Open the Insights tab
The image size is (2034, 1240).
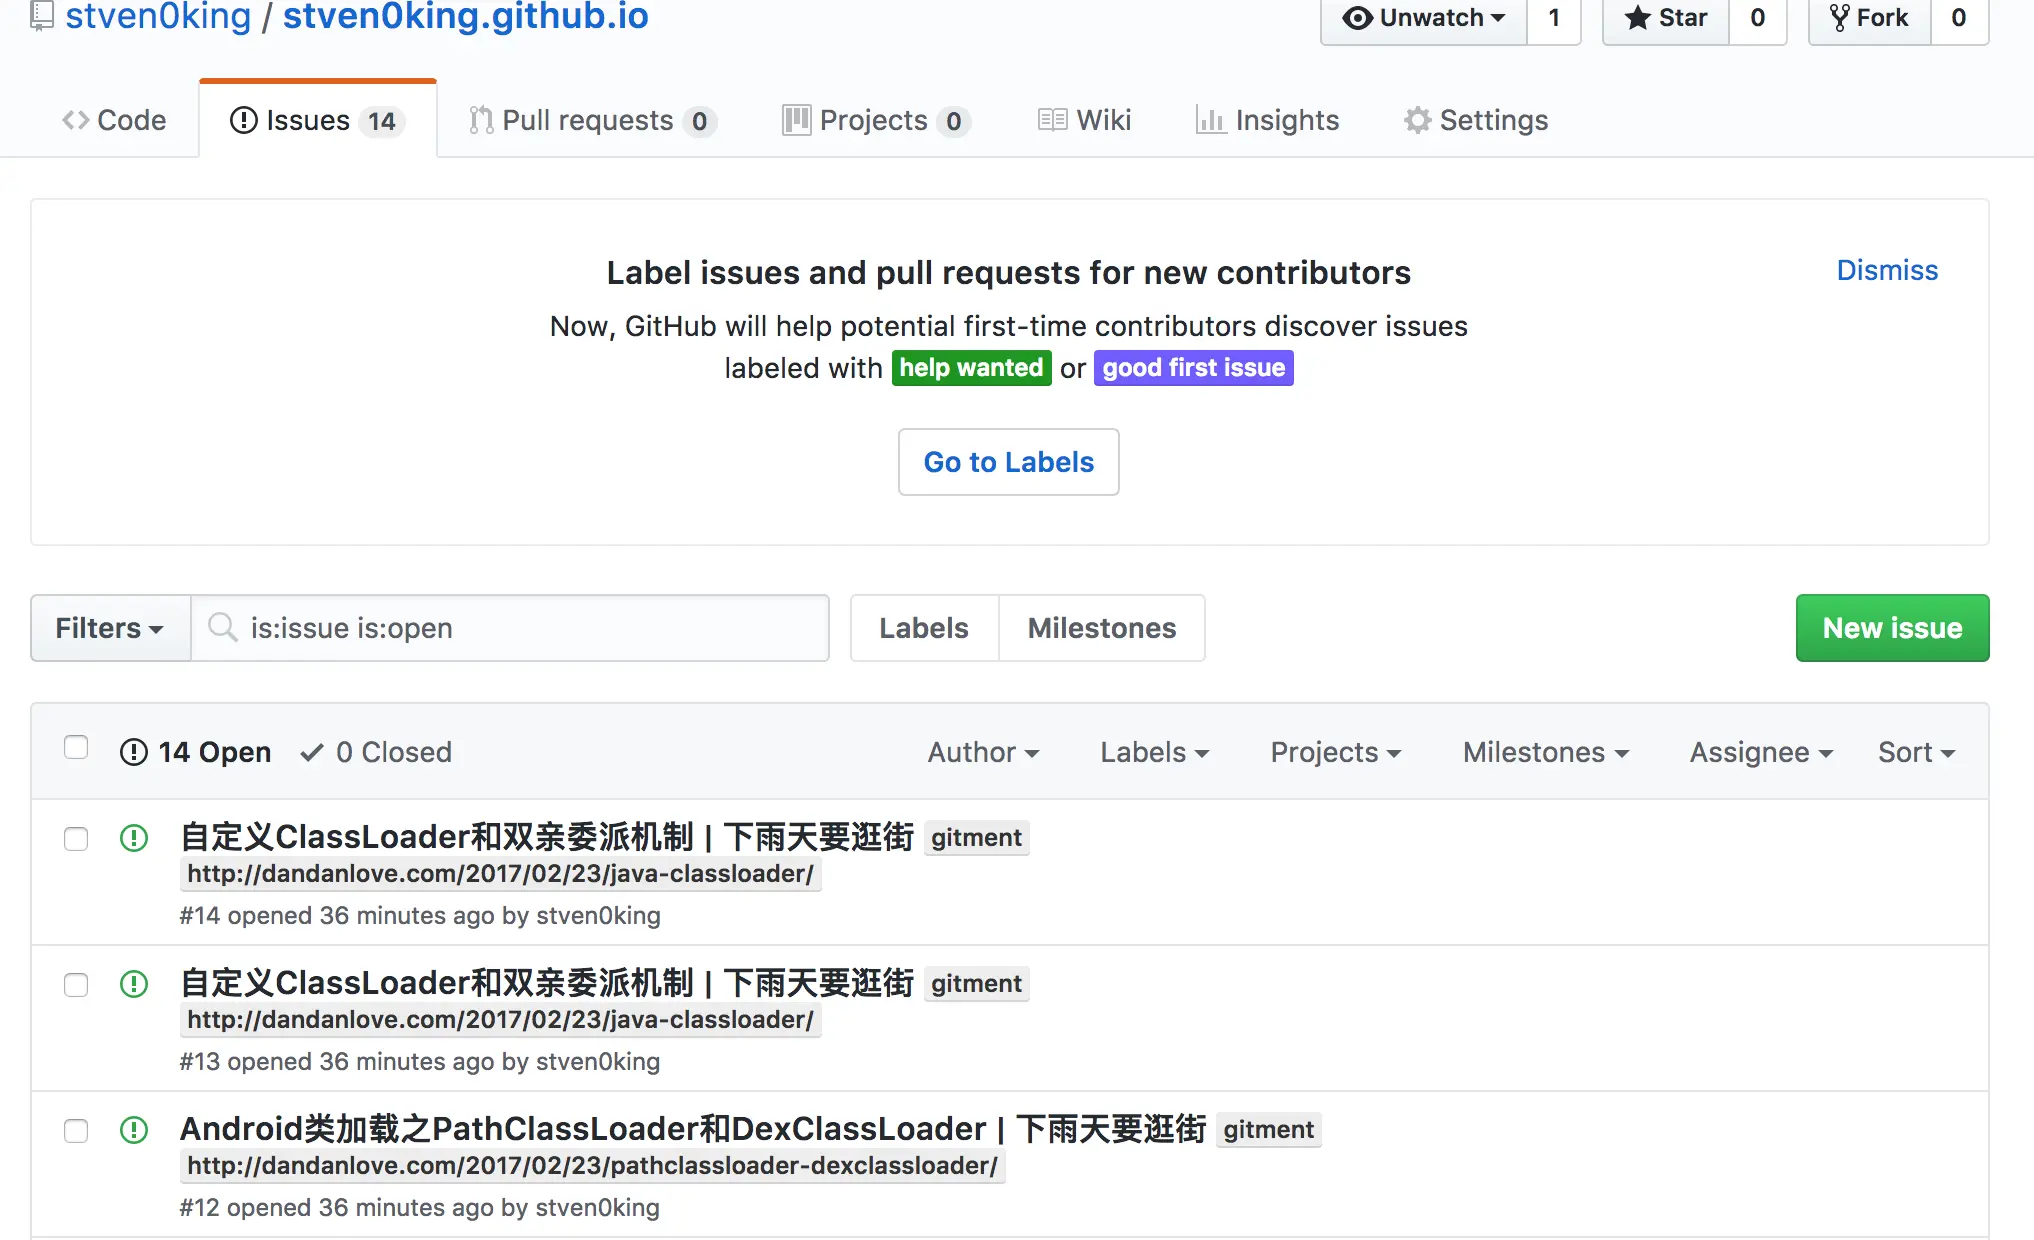(x=1267, y=121)
